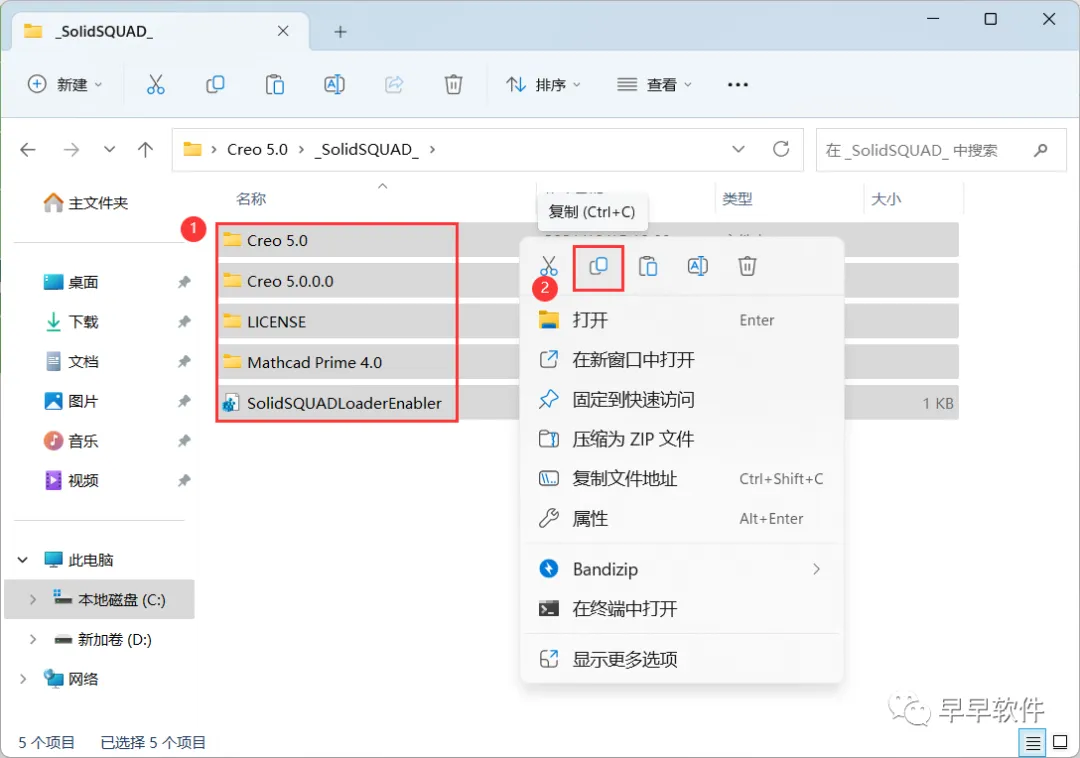Expand 本地磁盘 (C:) tree node
The image size is (1080, 758).
[x=33, y=600]
